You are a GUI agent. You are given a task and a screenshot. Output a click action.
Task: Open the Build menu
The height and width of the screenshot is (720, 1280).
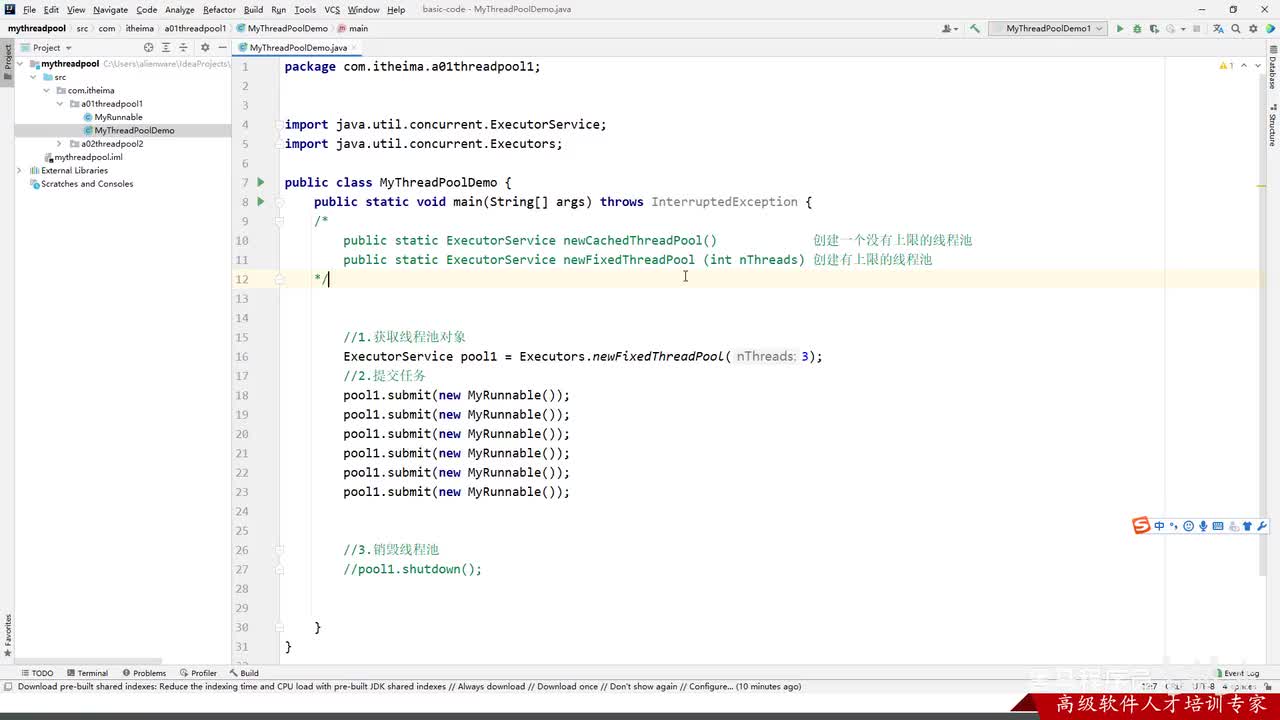(253, 10)
